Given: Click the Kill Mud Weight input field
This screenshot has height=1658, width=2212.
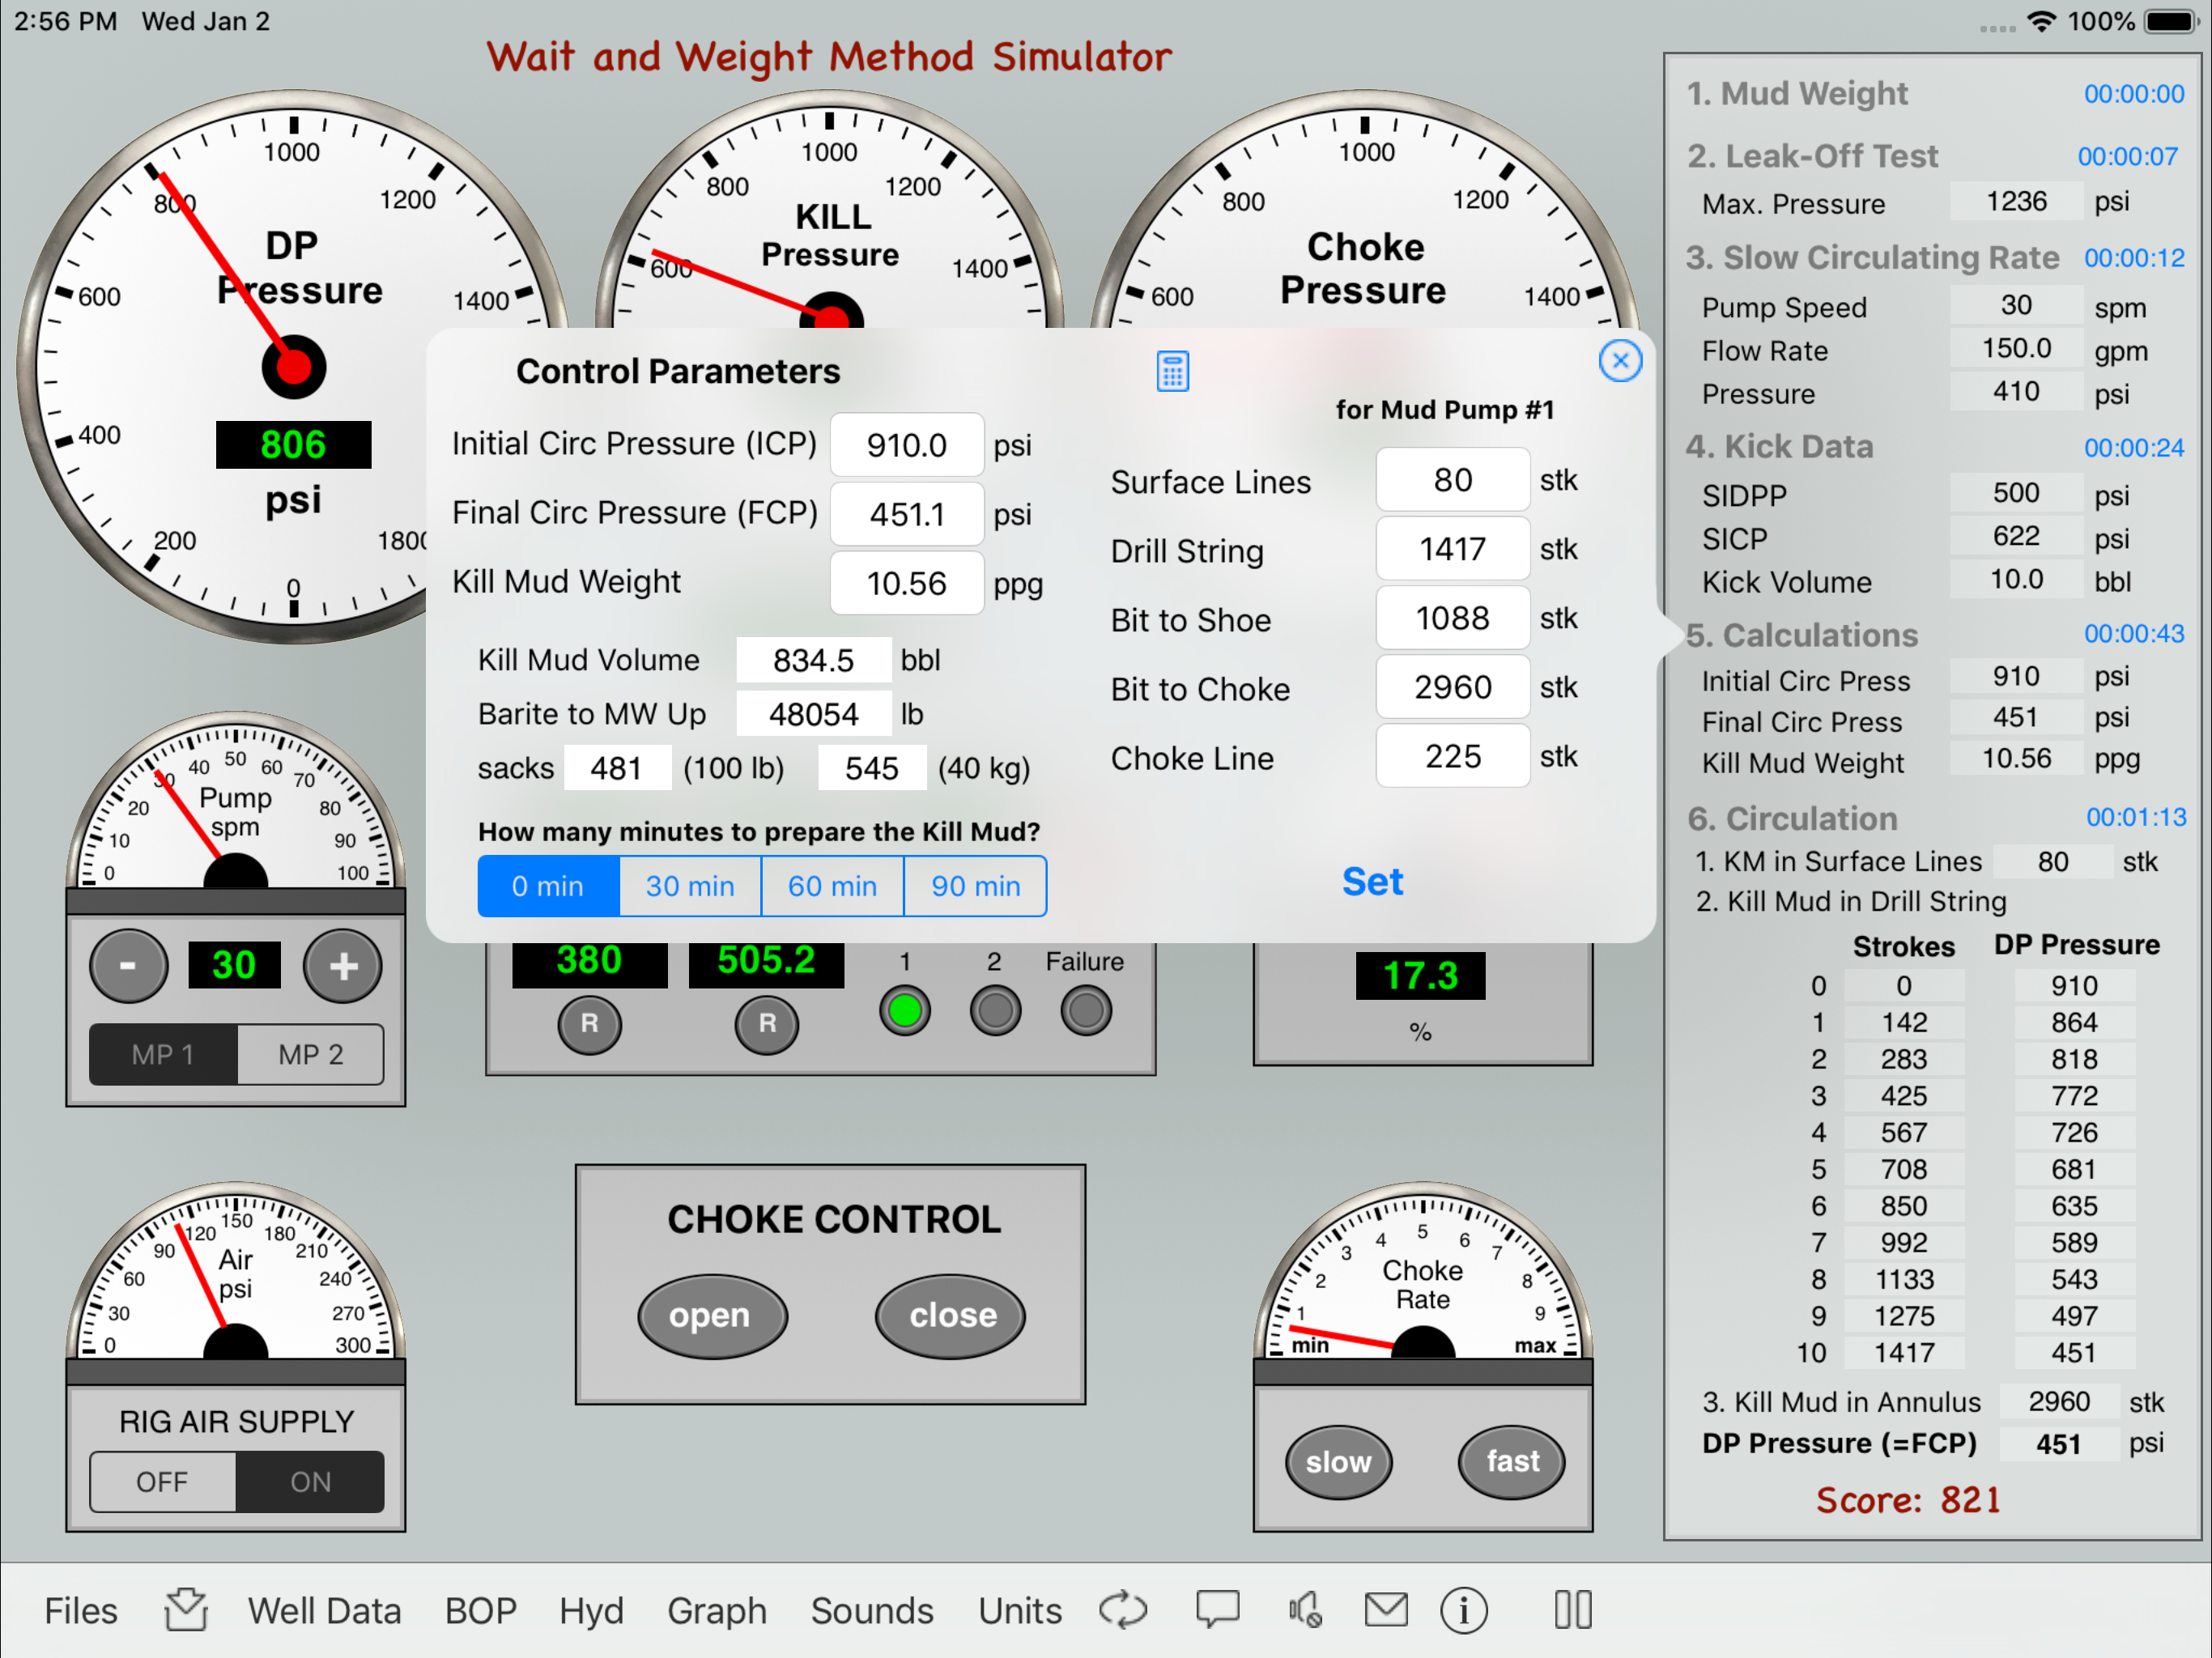Looking at the screenshot, I should point(906,583).
